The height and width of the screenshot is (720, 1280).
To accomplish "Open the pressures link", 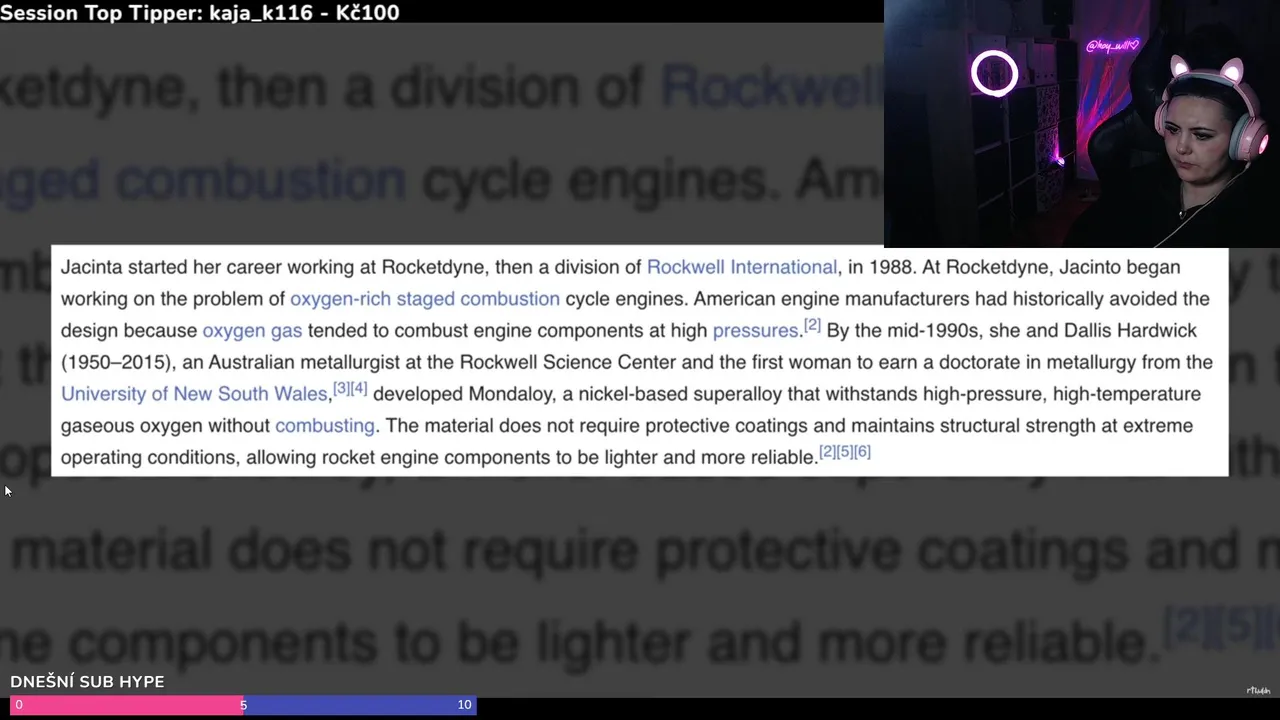I will (755, 331).
